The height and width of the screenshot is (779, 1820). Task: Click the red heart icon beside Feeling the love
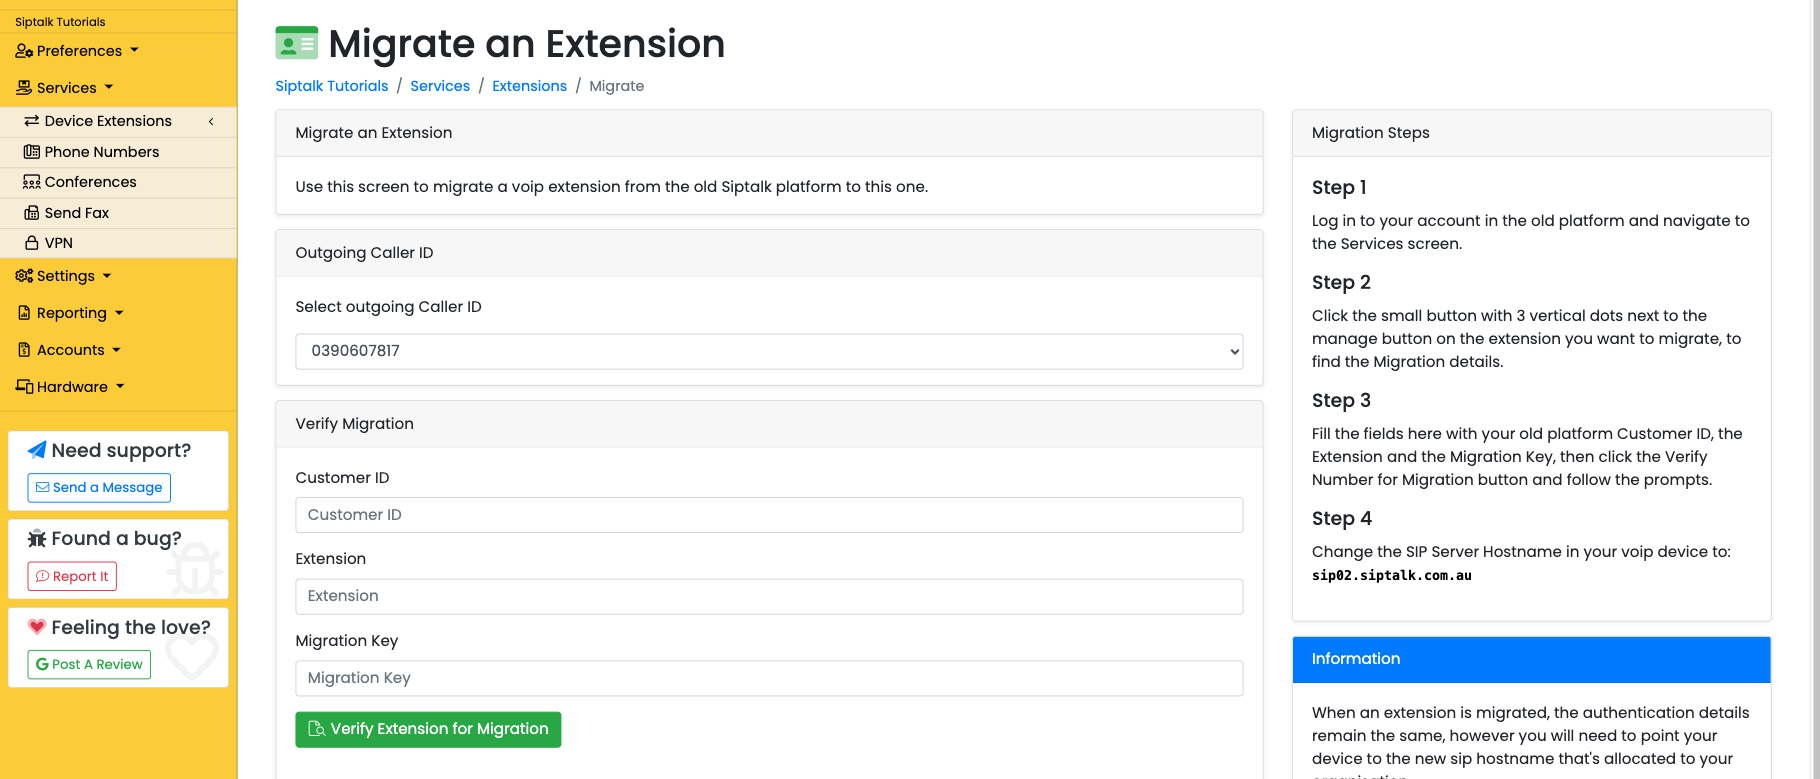(37, 627)
